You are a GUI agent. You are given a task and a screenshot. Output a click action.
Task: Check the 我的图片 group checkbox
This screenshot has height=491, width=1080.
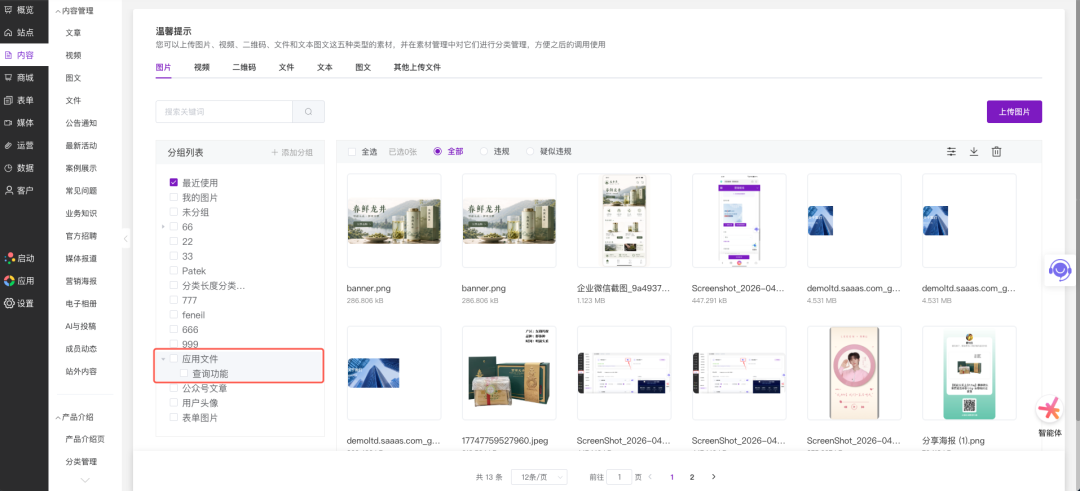coord(174,198)
